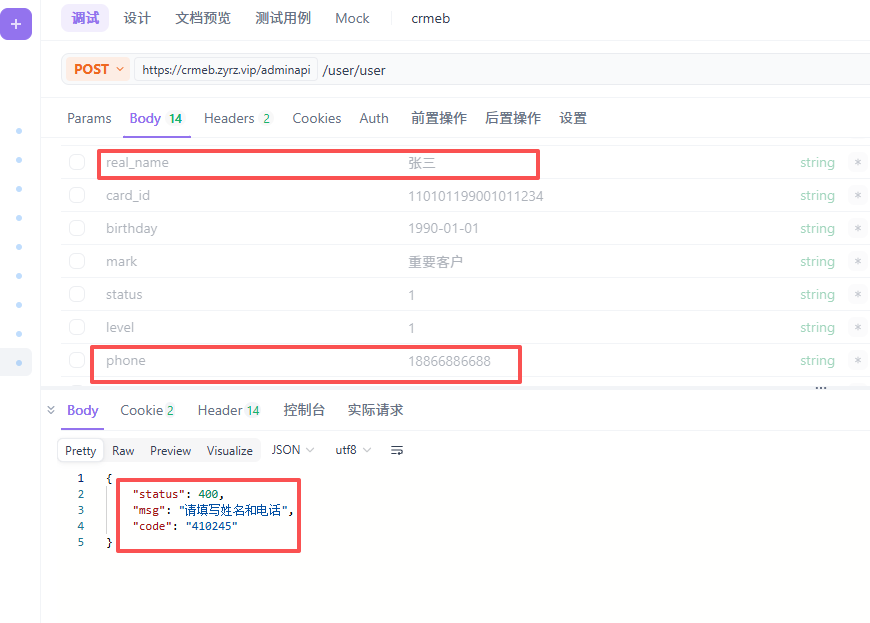Enable the real_name parameter checkbox

pos(77,163)
